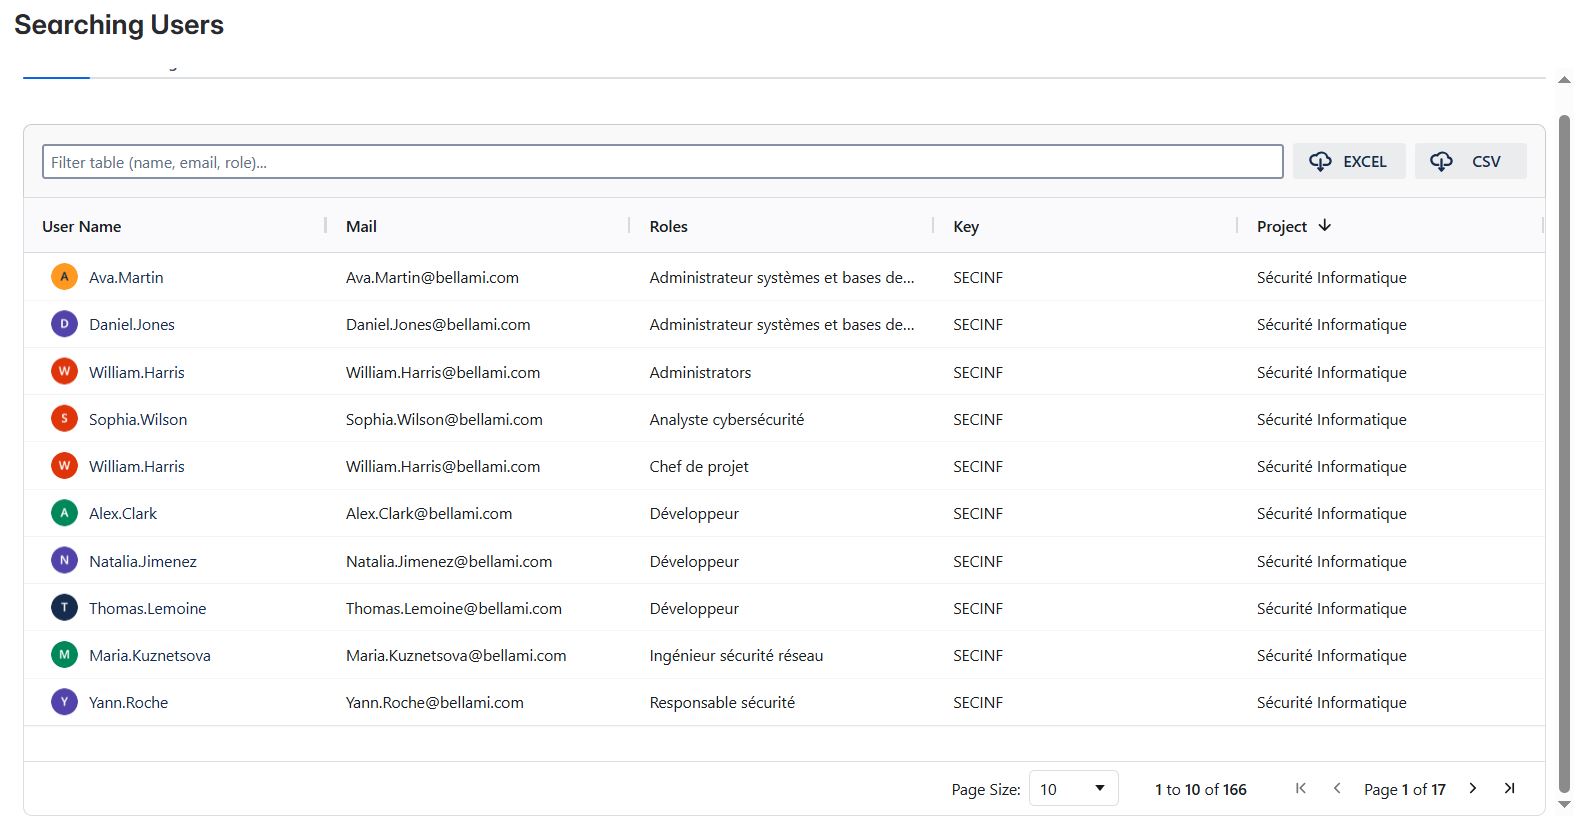Image resolution: width=1585 pixels, height=818 pixels.
Task: Sort by the Roles column header
Action: (668, 227)
